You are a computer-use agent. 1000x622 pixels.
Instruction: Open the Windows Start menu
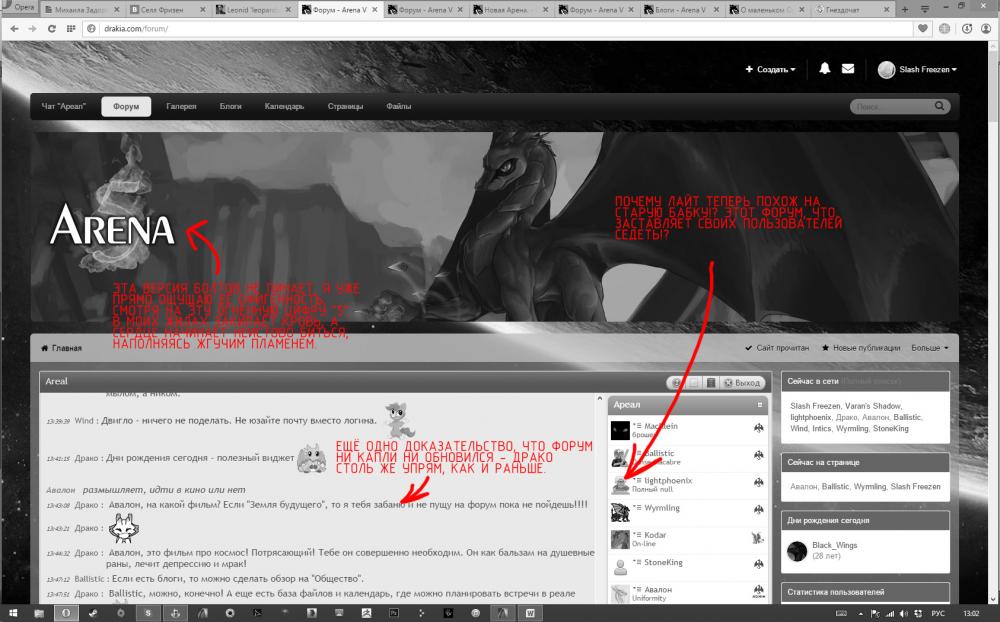12,613
